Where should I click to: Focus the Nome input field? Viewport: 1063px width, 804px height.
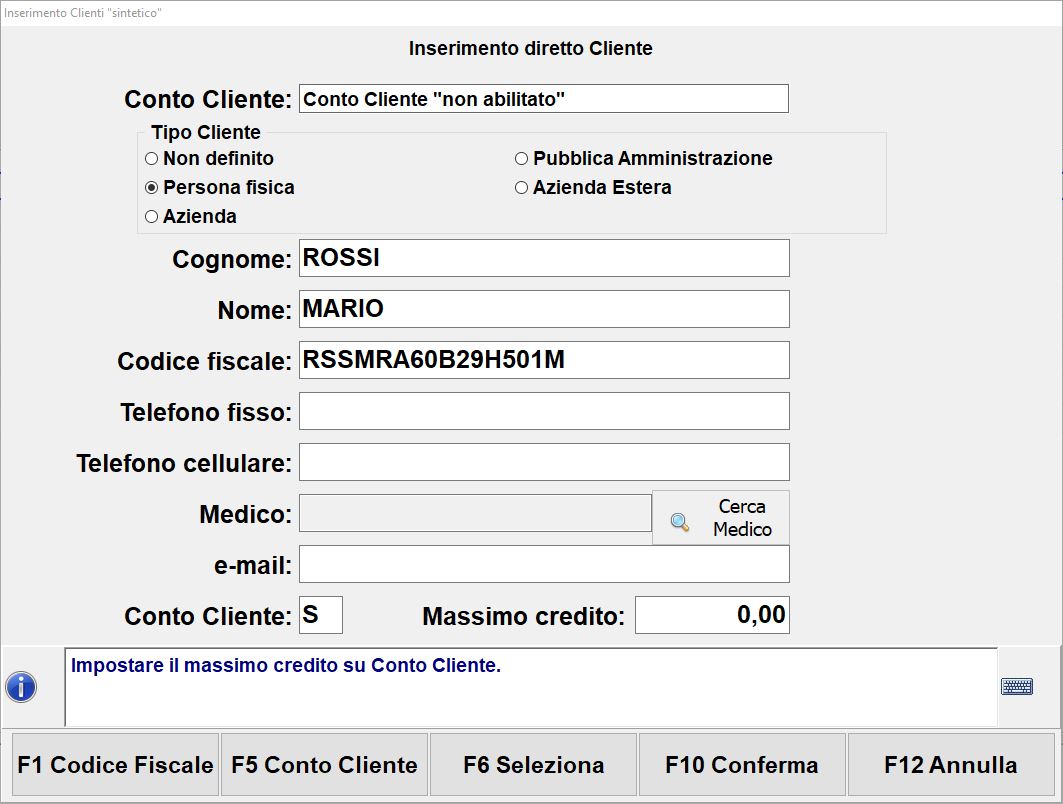tap(544, 309)
